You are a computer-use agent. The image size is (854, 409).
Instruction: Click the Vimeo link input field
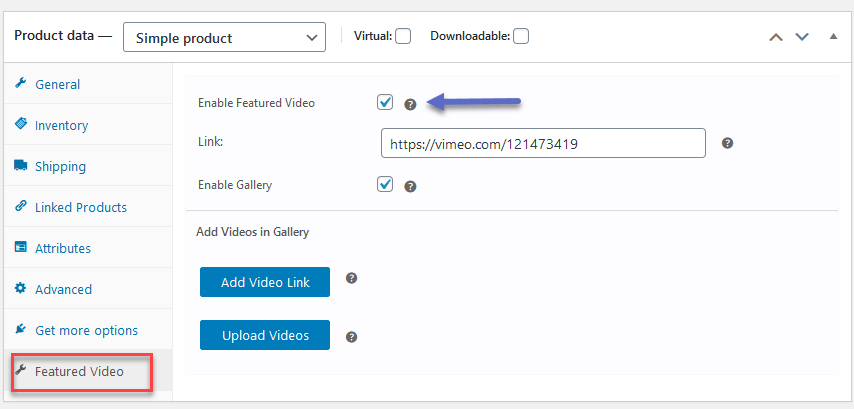544,143
